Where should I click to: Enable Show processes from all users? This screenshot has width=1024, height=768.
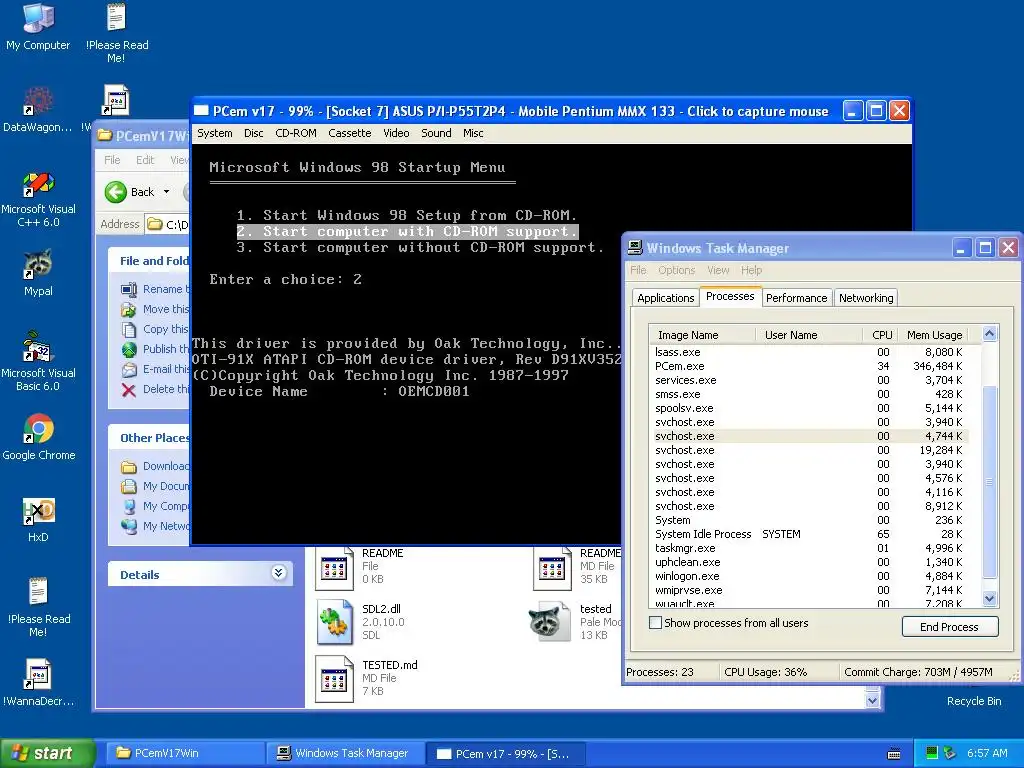(x=655, y=623)
